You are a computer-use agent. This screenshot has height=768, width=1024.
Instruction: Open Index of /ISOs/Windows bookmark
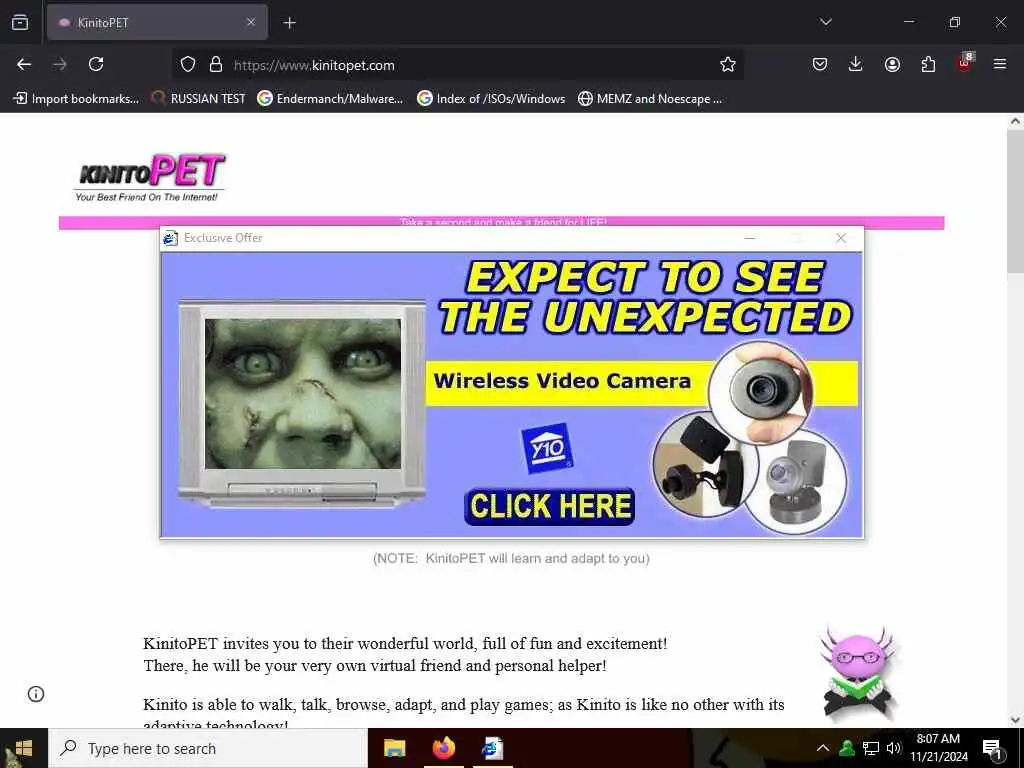[491, 99]
